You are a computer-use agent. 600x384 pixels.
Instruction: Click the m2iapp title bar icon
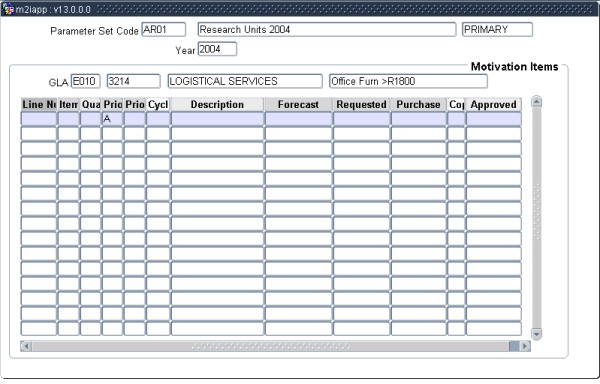pos(8,9)
